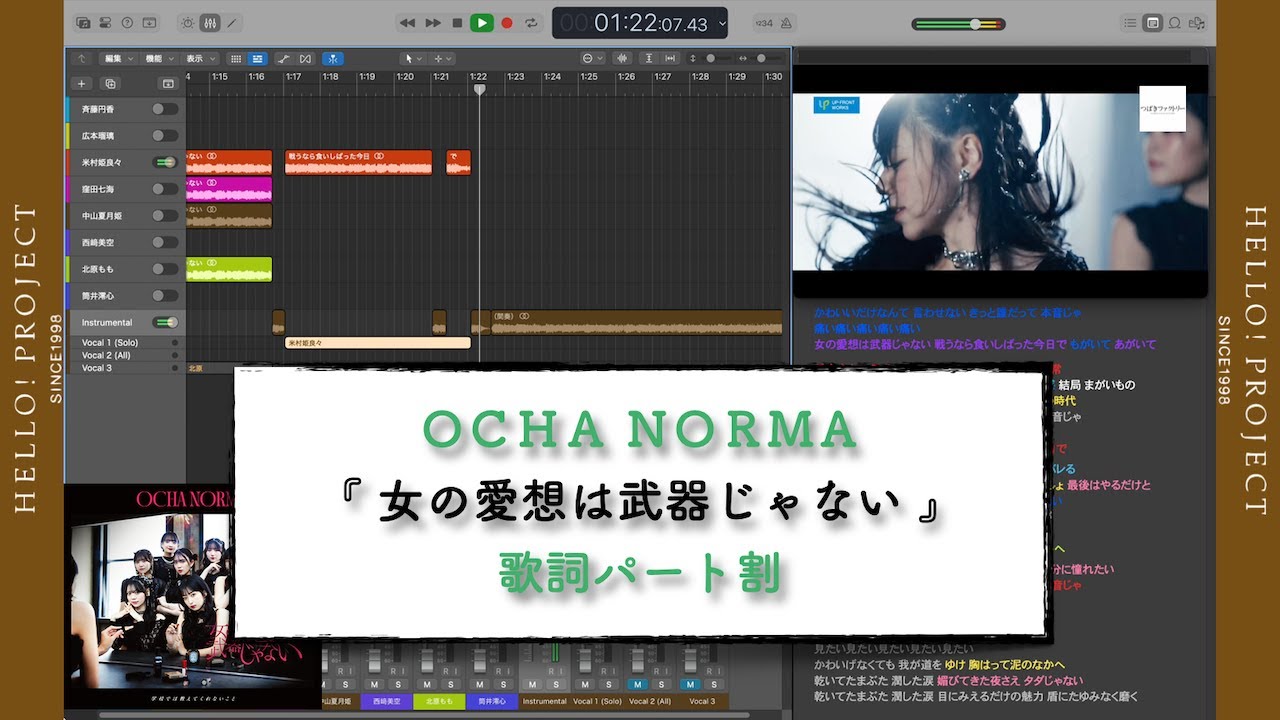Adjust the horizontal zoom slider
The height and width of the screenshot is (720, 1280).
(x=765, y=59)
